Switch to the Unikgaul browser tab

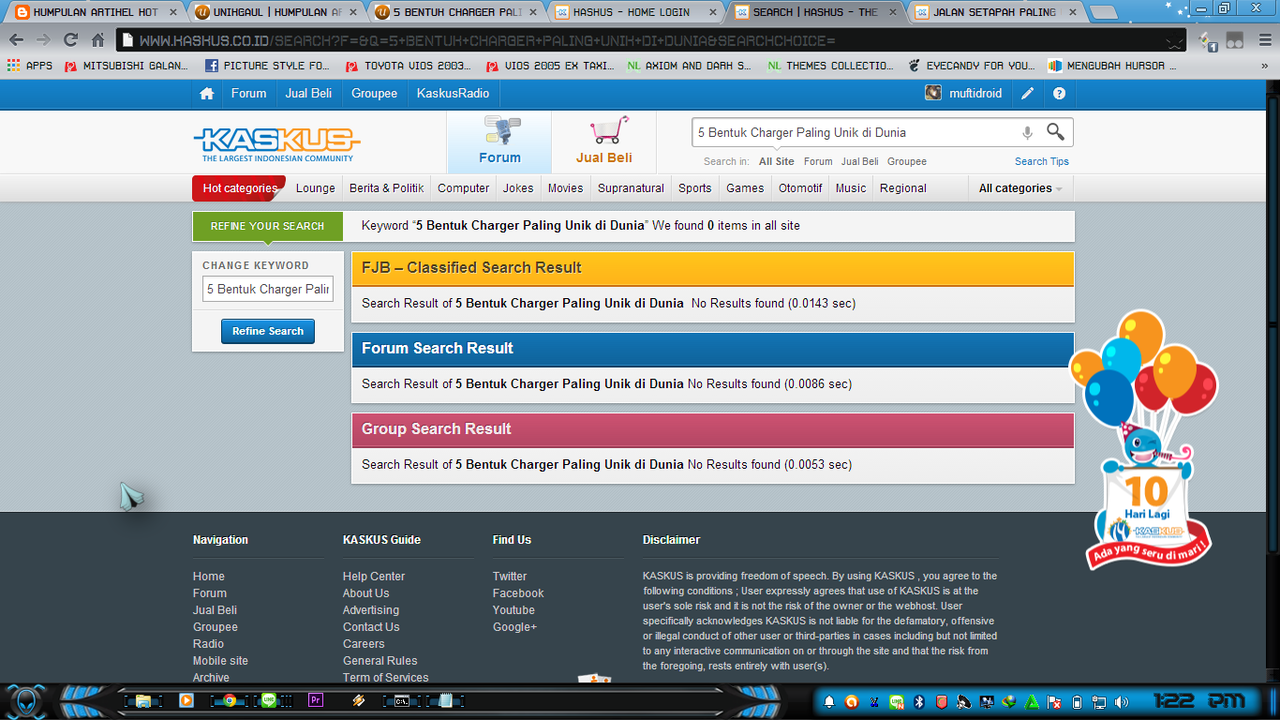(276, 13)
